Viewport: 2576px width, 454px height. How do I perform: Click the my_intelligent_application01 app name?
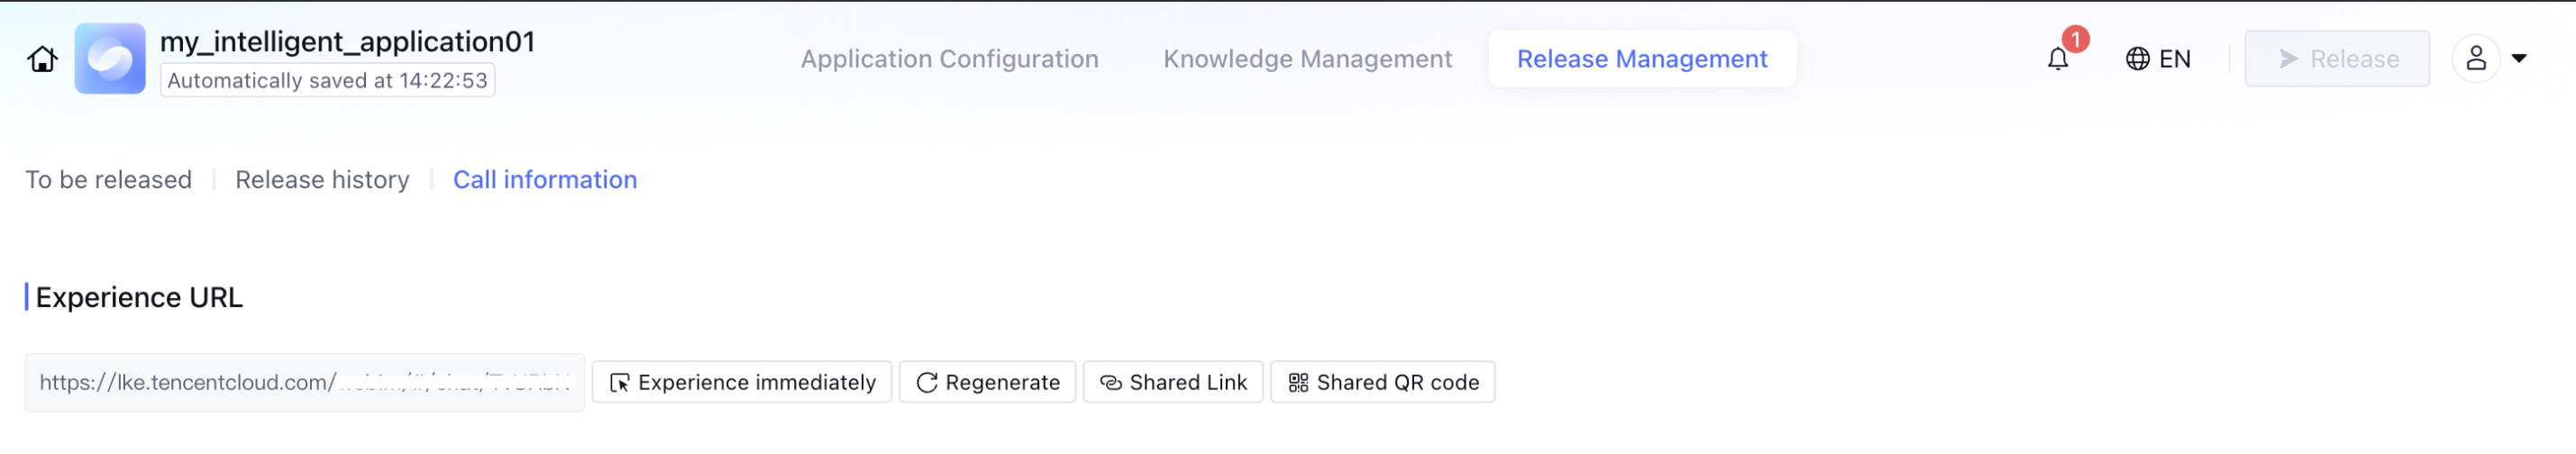tap(347, 41)
